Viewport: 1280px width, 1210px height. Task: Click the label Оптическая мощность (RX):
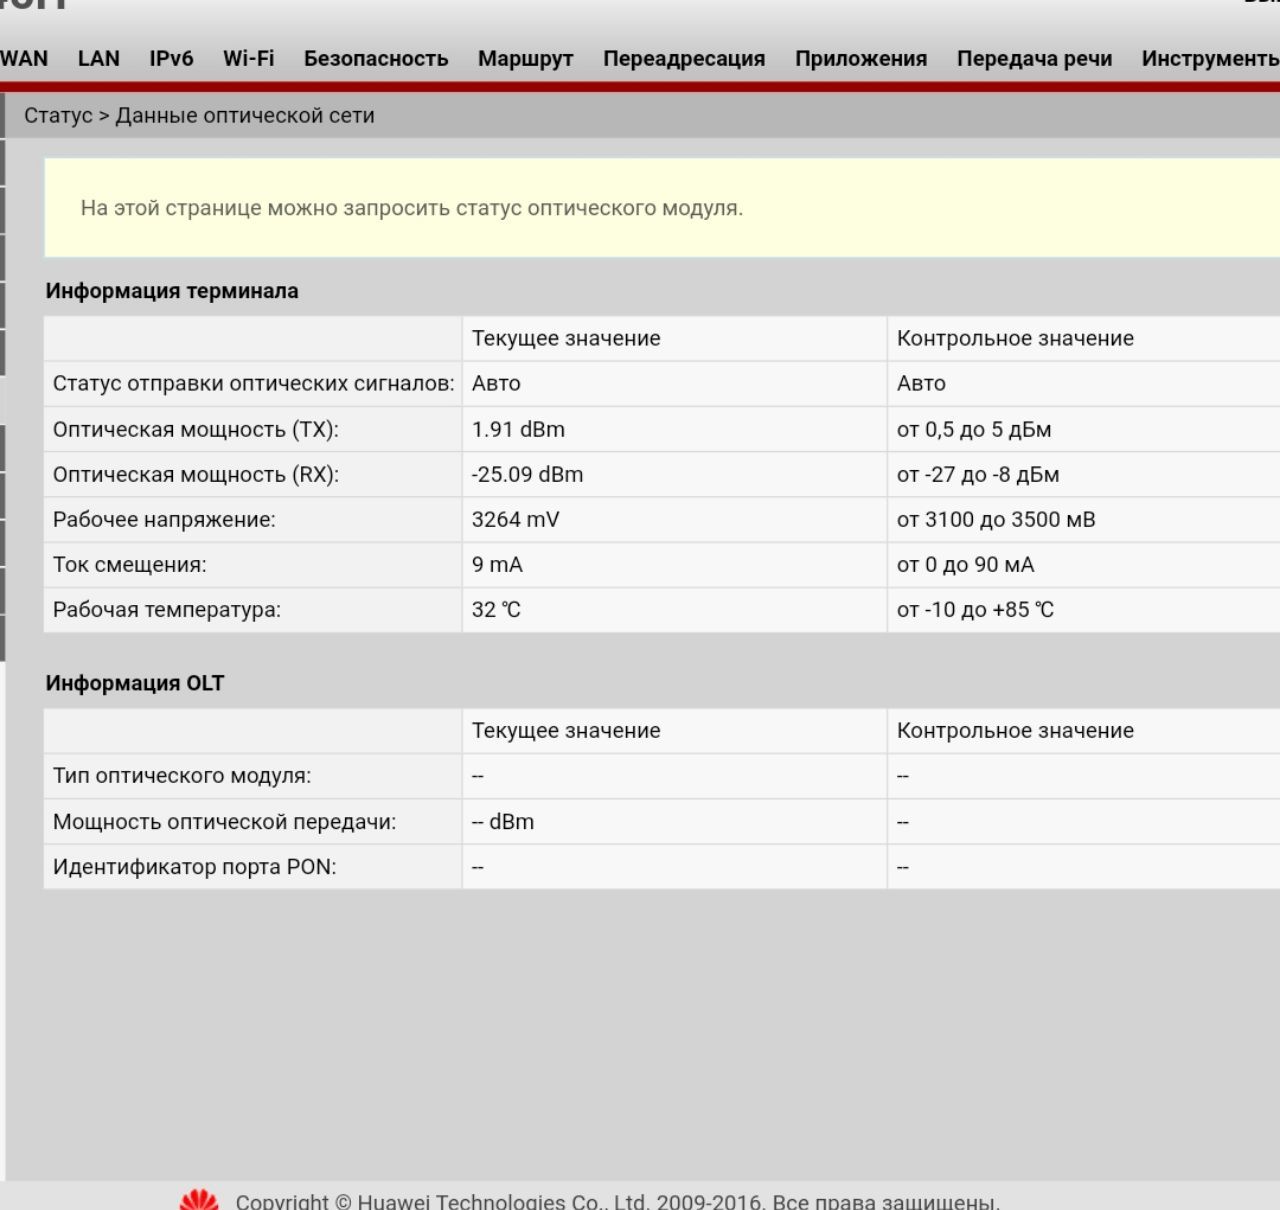pyautogui.click(x=196, y=474)
